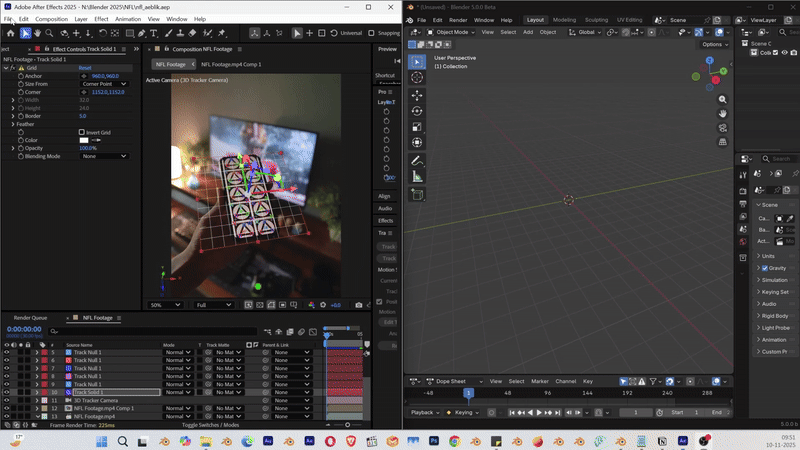The width and height of the screenshot is (800, 450).
Task: Choose the Rotation tool in After Effects
Action: tap(103, 33)
